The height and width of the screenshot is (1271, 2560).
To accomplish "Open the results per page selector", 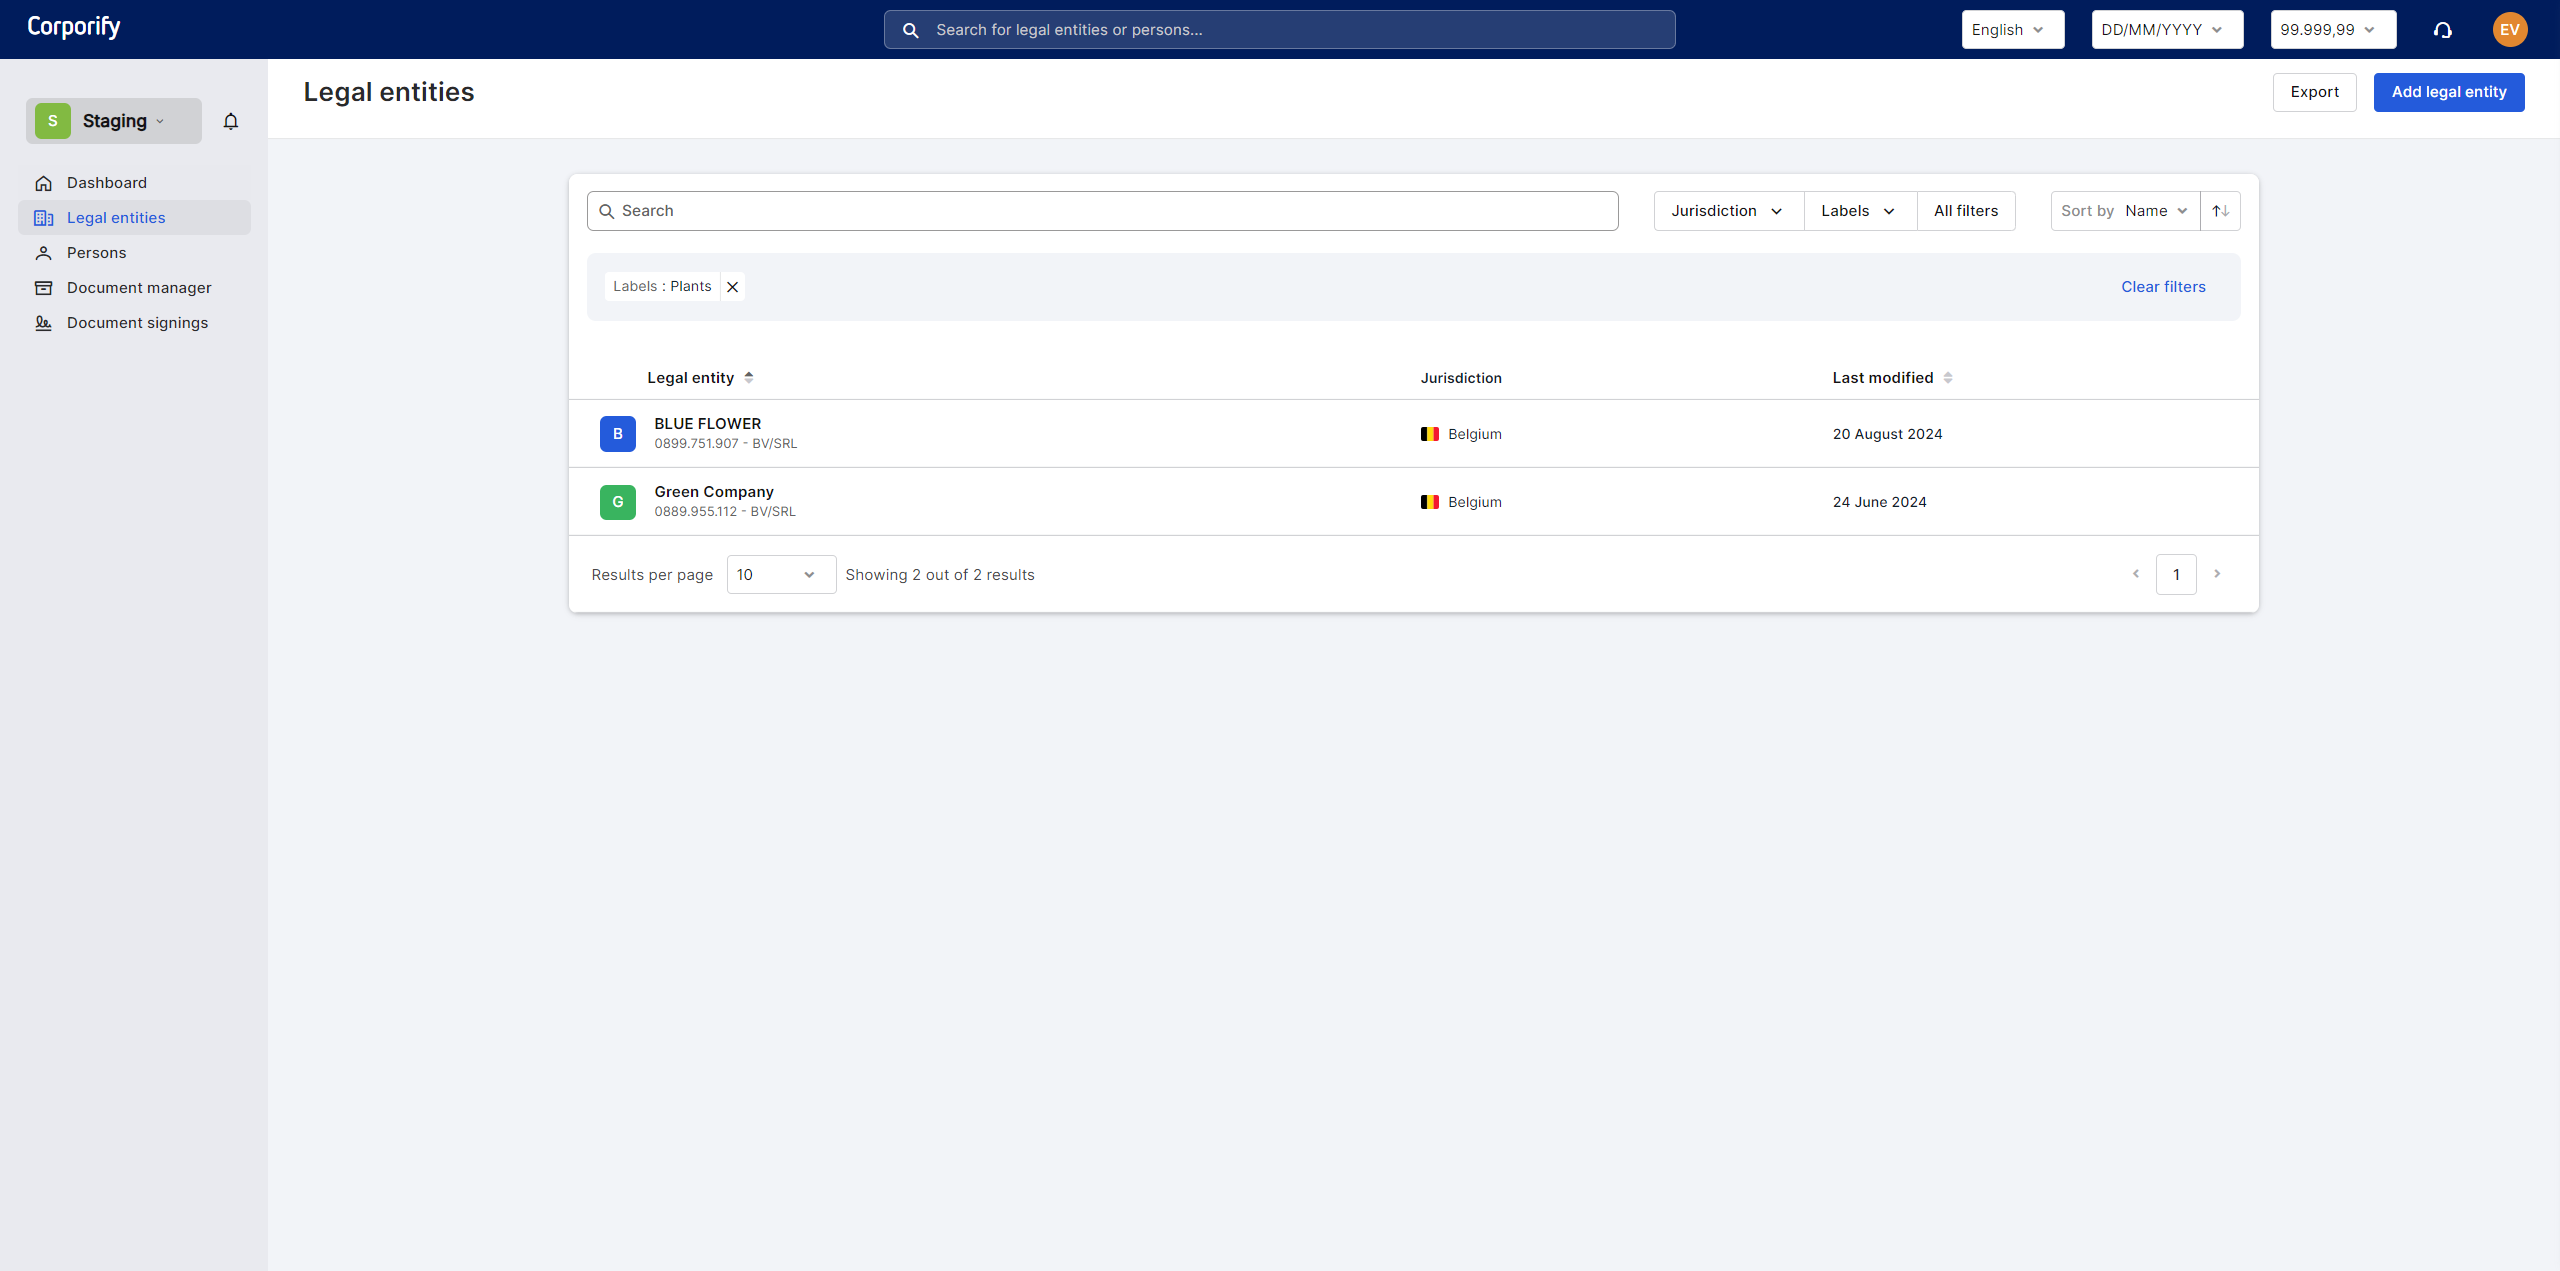I will 780,575.
